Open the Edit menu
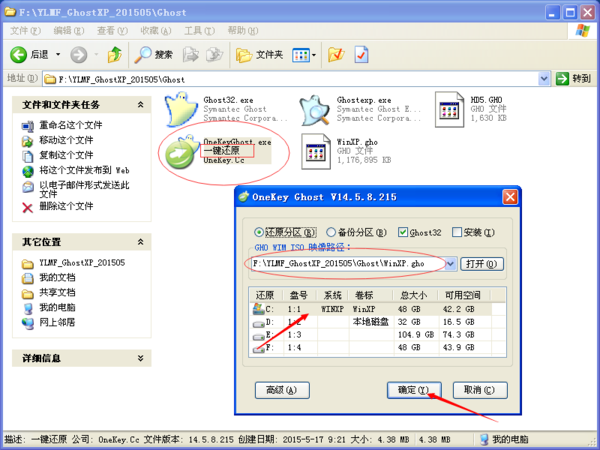The width and height of the screenshot is (600, 450). [68, 31]
